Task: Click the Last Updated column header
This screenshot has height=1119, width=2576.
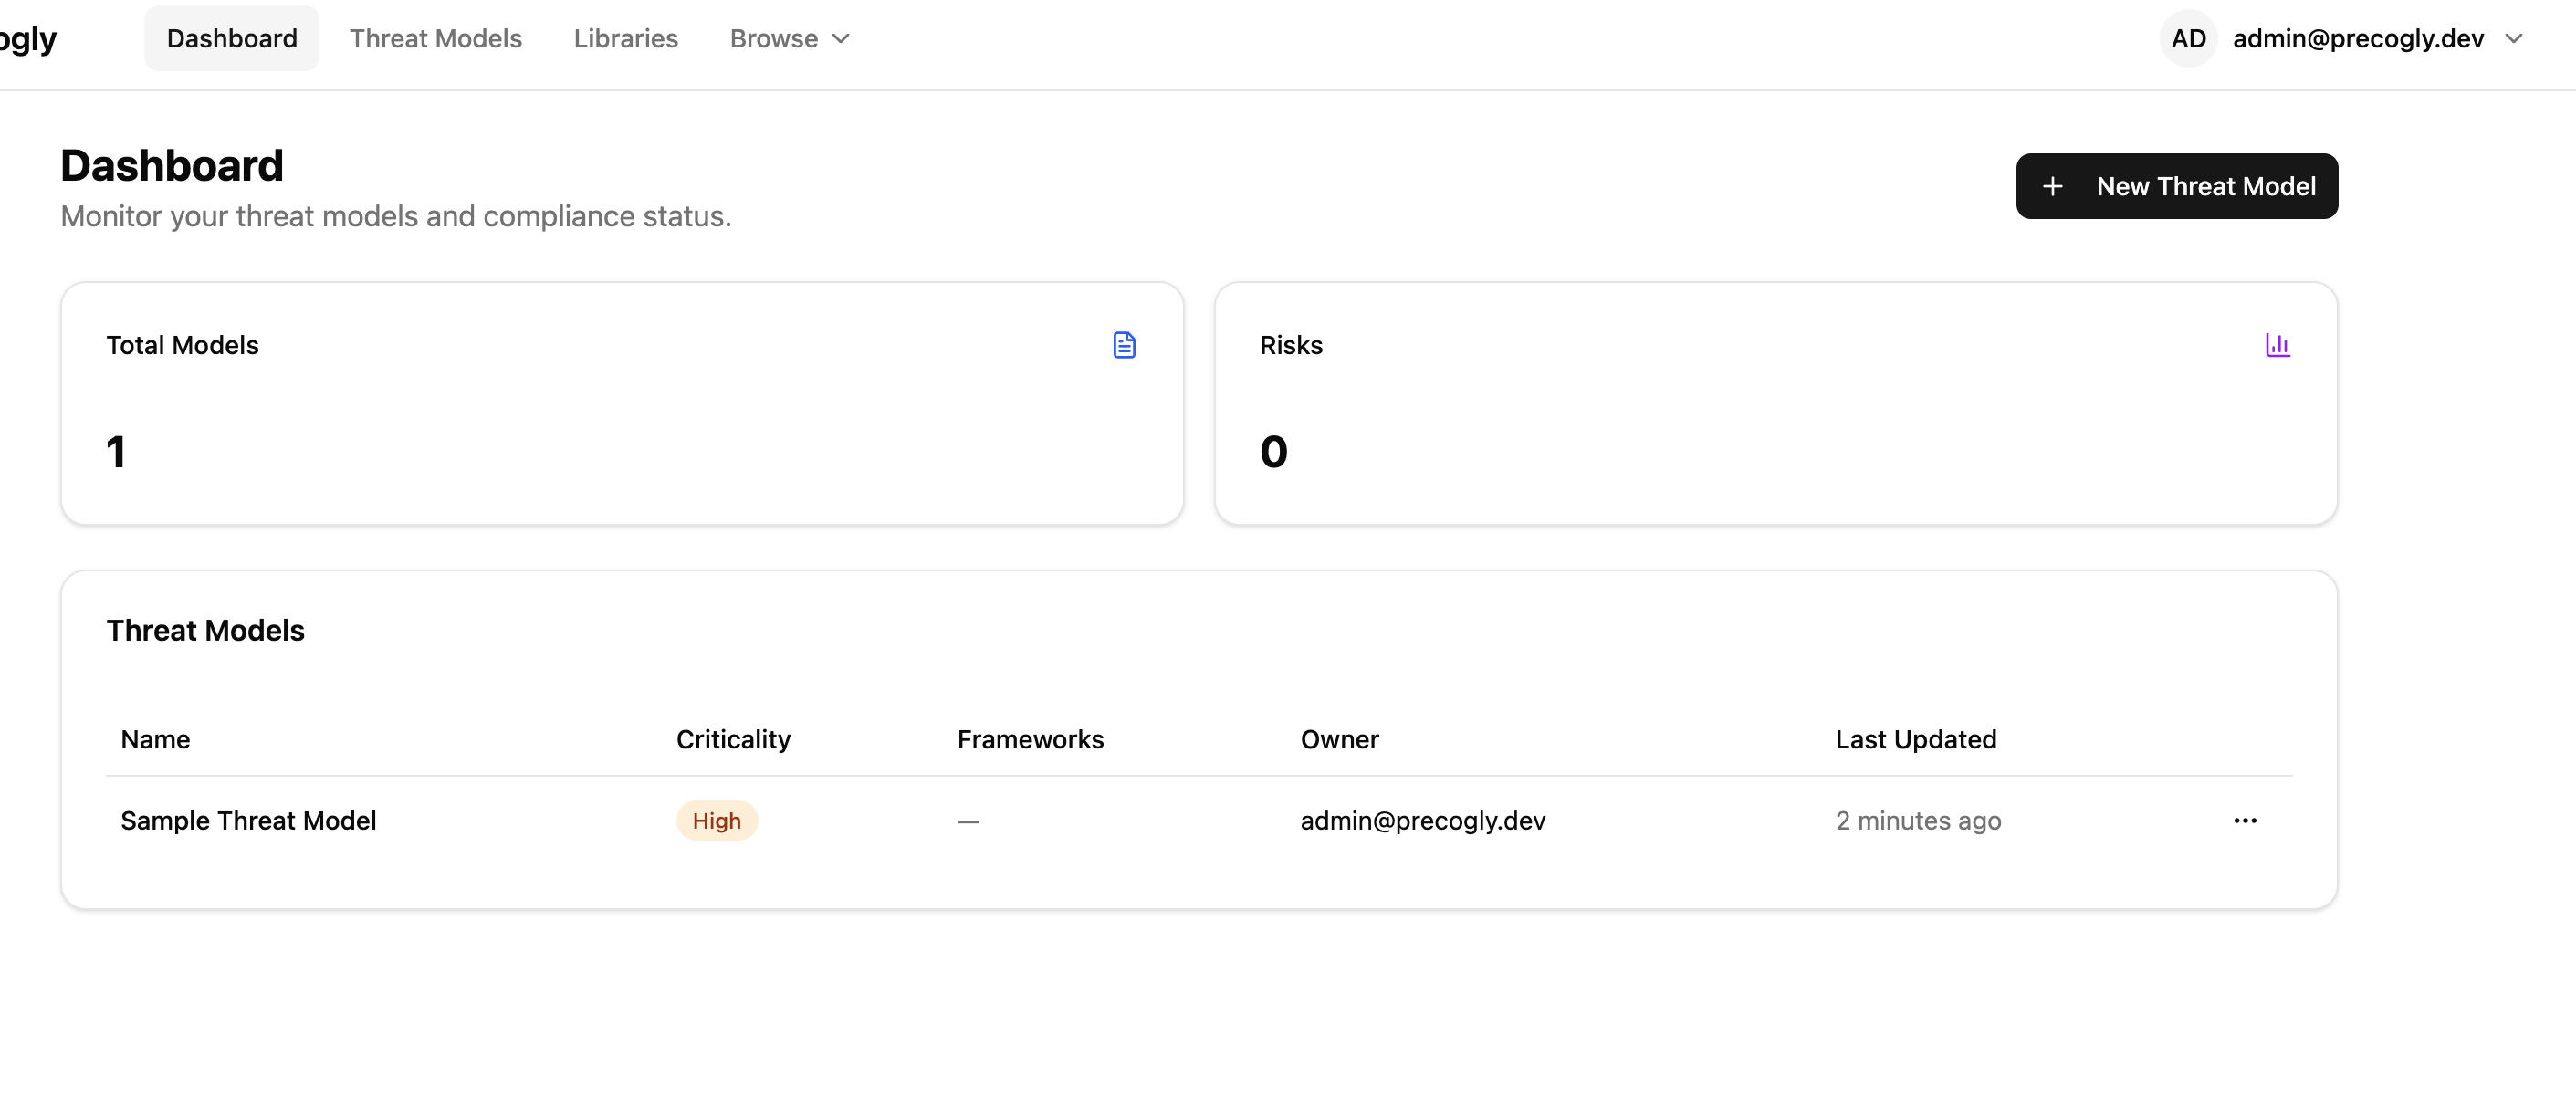Action: click(x=1915, y=739)
